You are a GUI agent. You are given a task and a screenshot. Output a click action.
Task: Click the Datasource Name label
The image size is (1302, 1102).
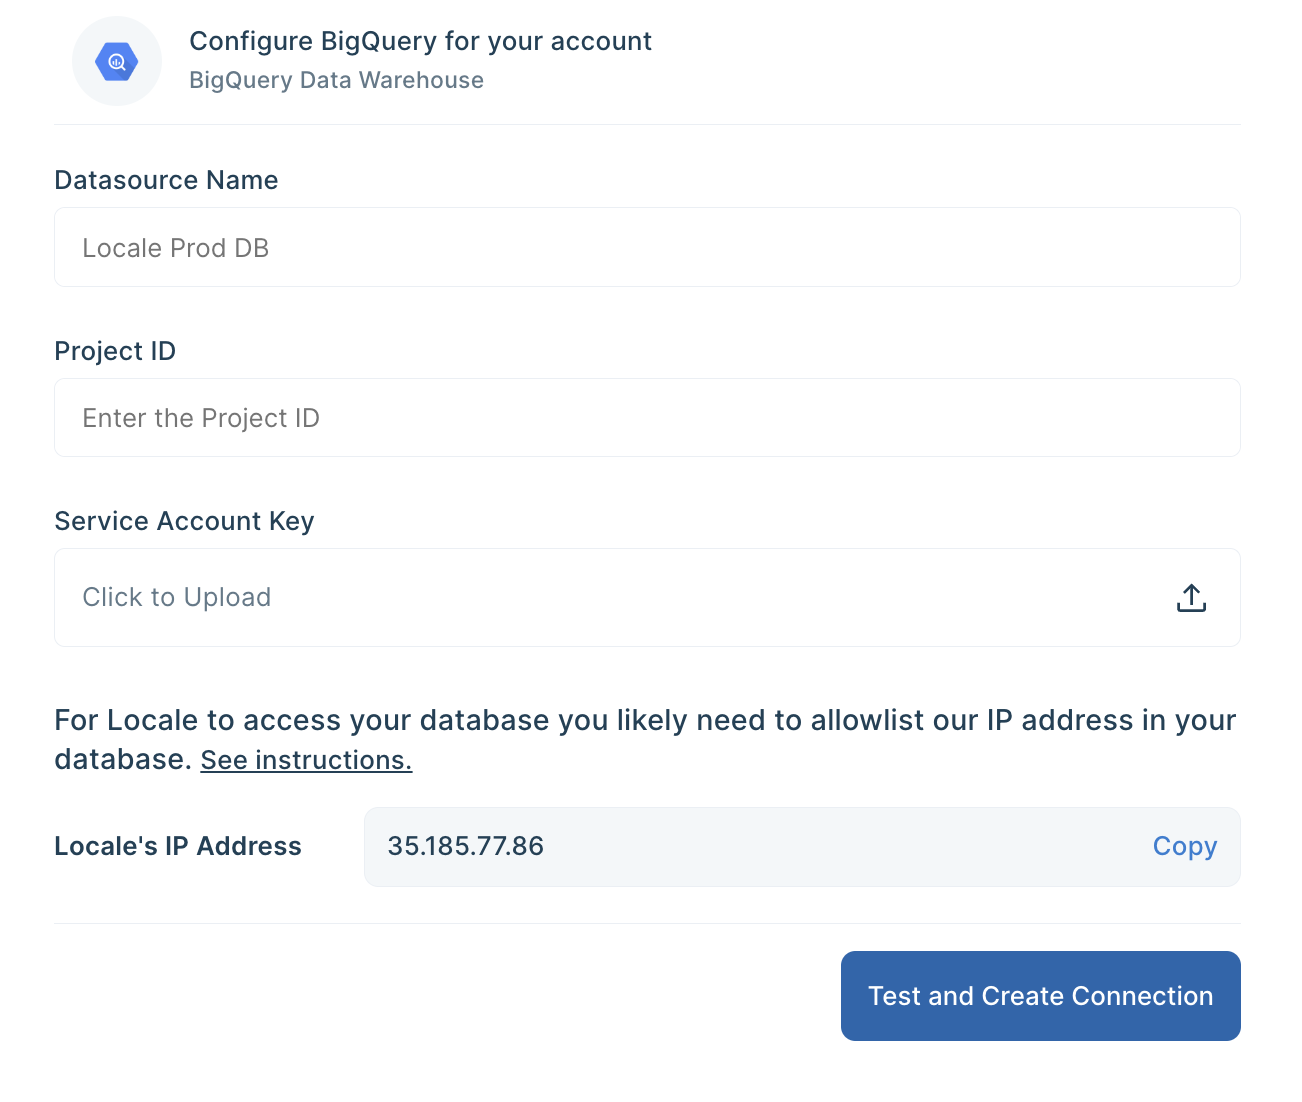(166, 180)
